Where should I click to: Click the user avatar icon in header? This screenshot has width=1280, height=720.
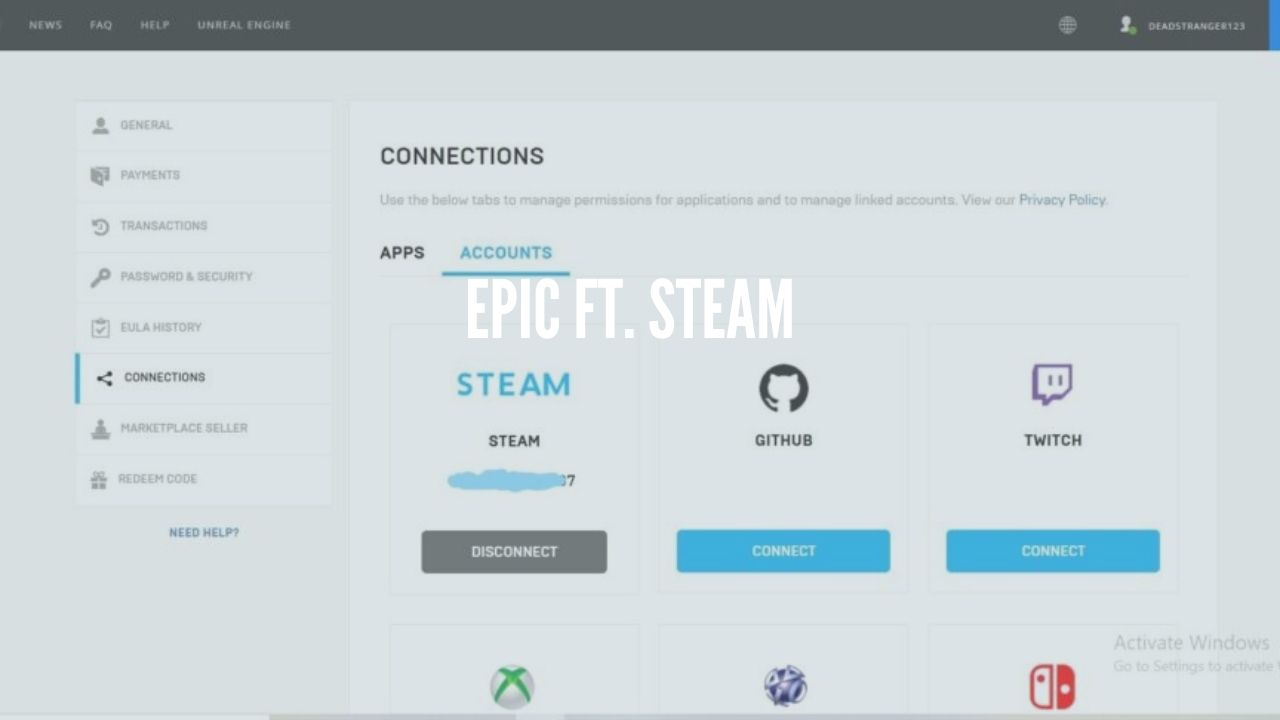[x=1128, y=25]
